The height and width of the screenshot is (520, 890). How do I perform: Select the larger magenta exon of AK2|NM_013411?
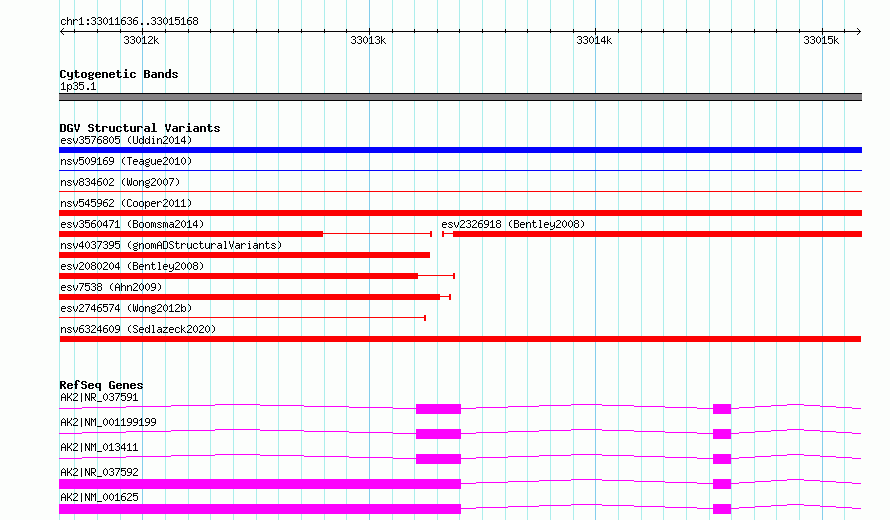tap(438, 459)
